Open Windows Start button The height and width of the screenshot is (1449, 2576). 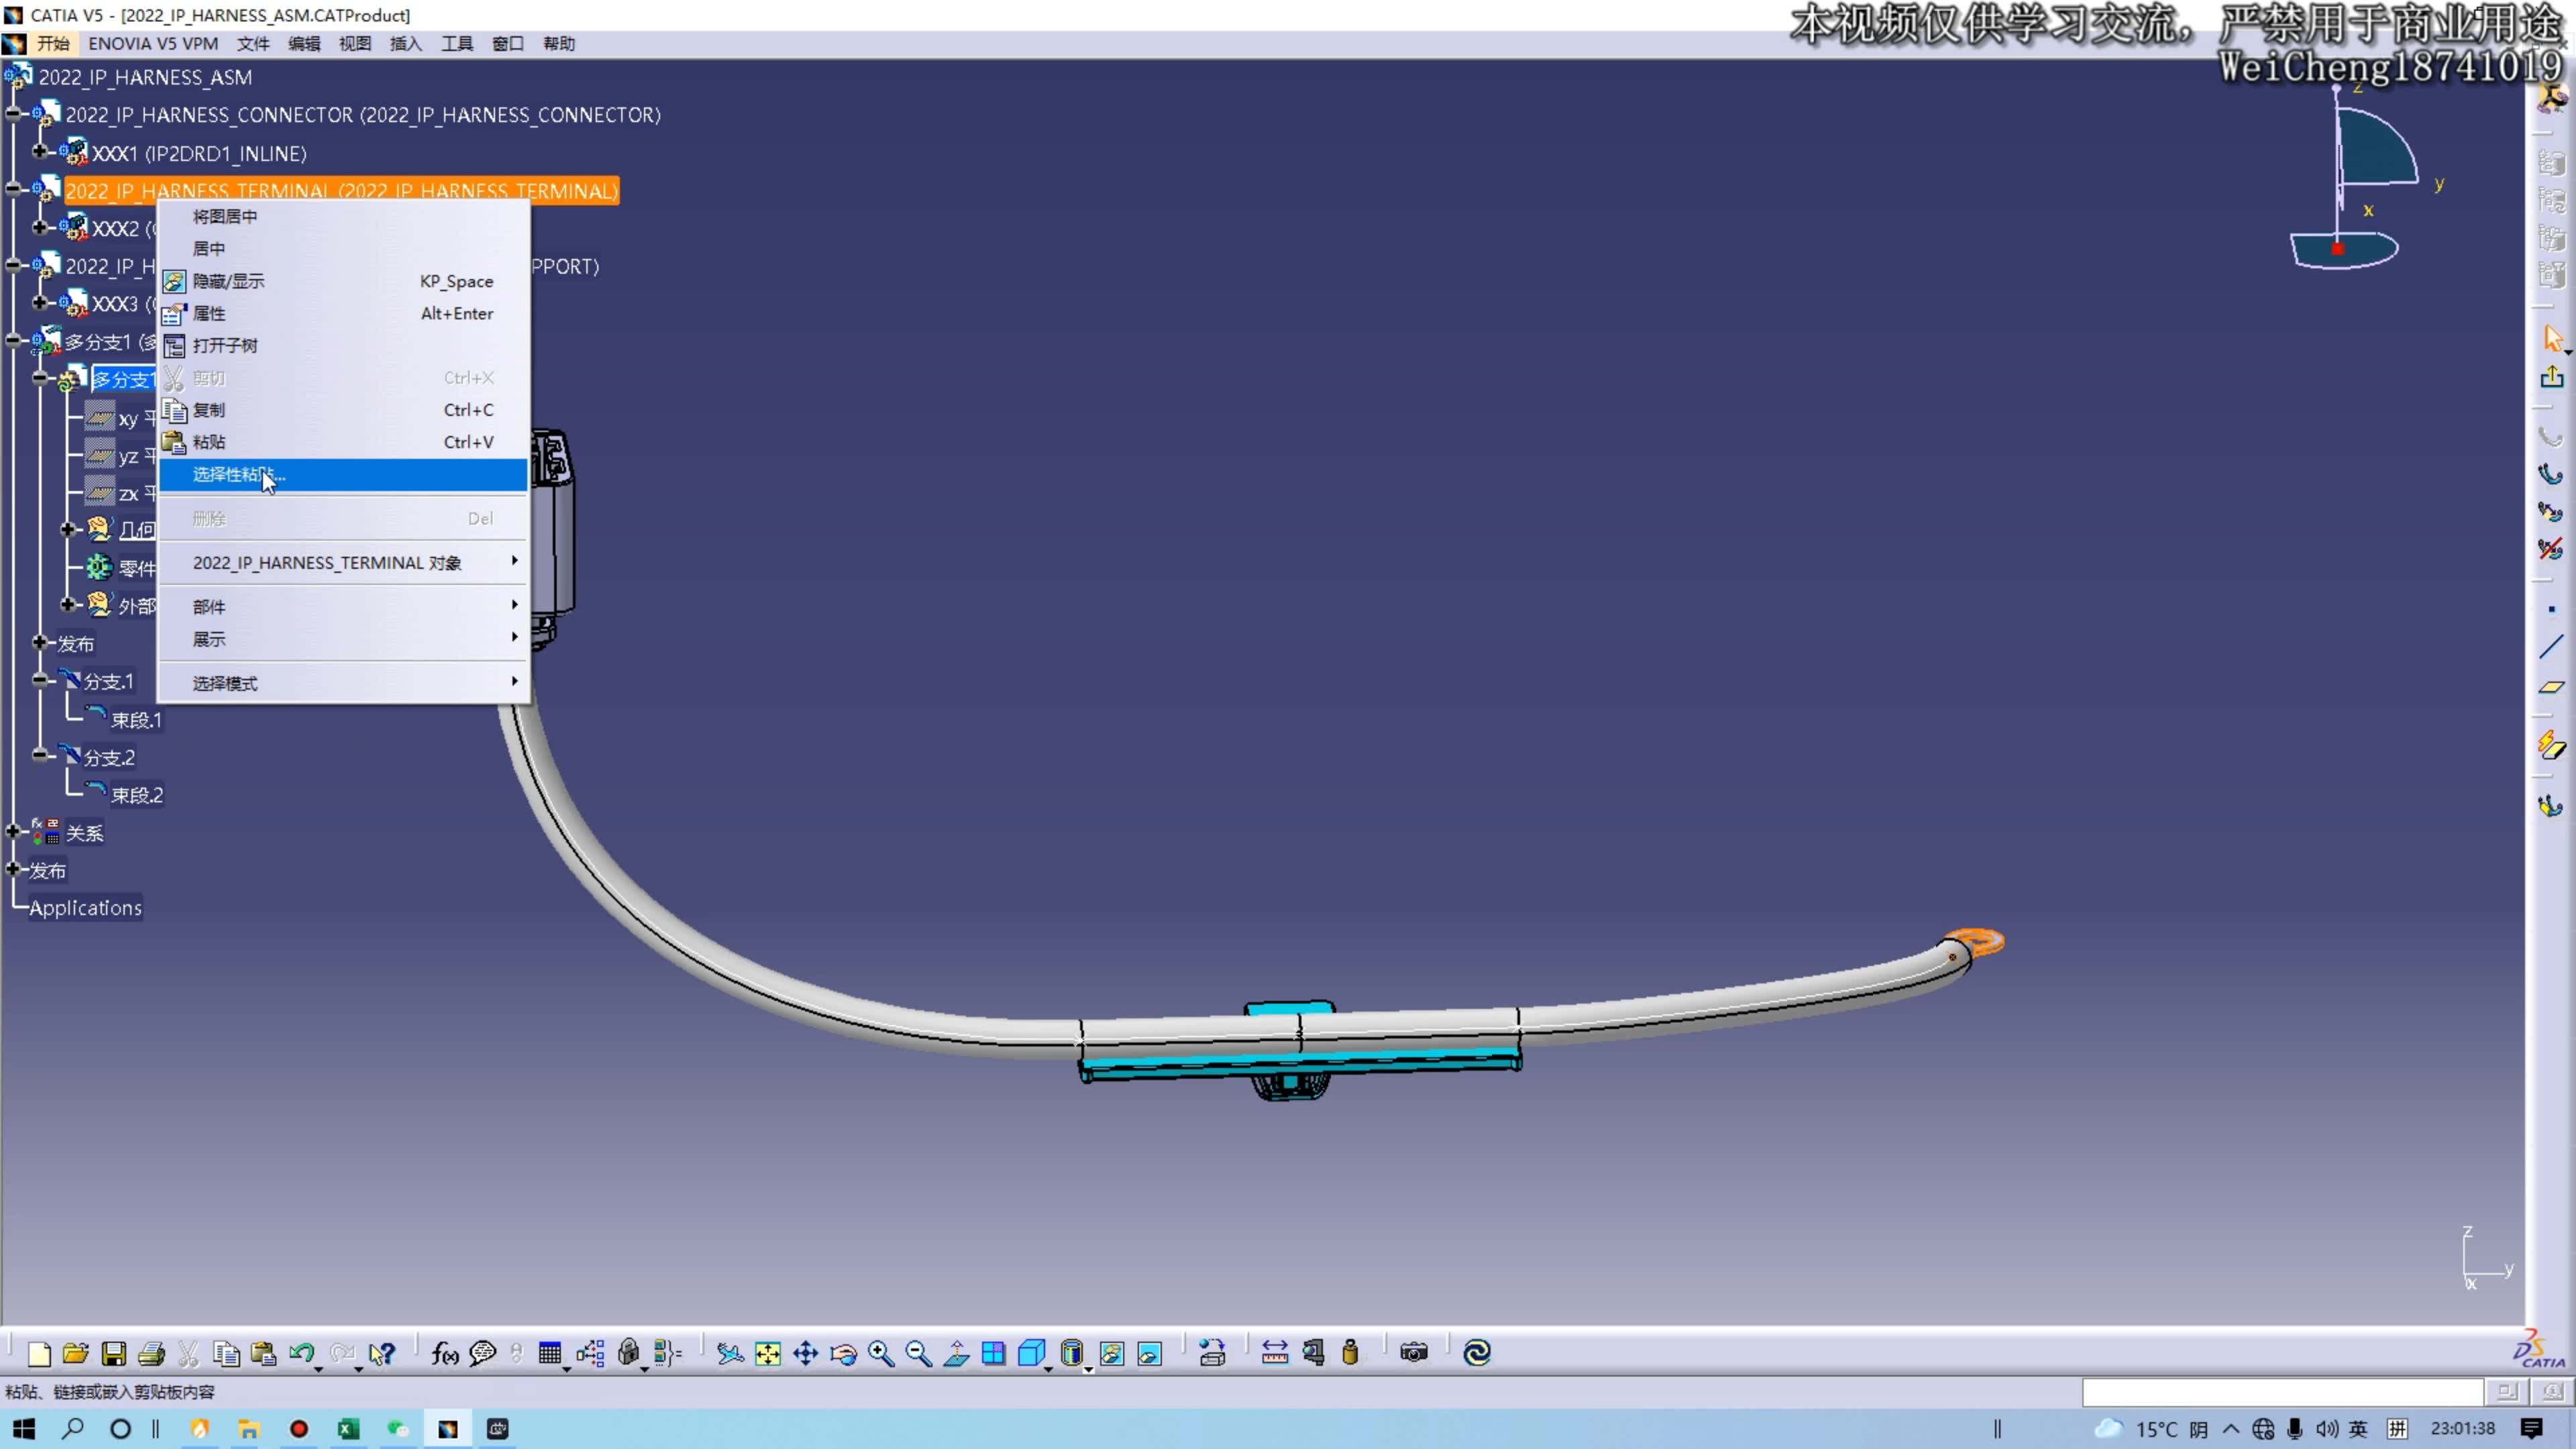(x=25, y=1428)
